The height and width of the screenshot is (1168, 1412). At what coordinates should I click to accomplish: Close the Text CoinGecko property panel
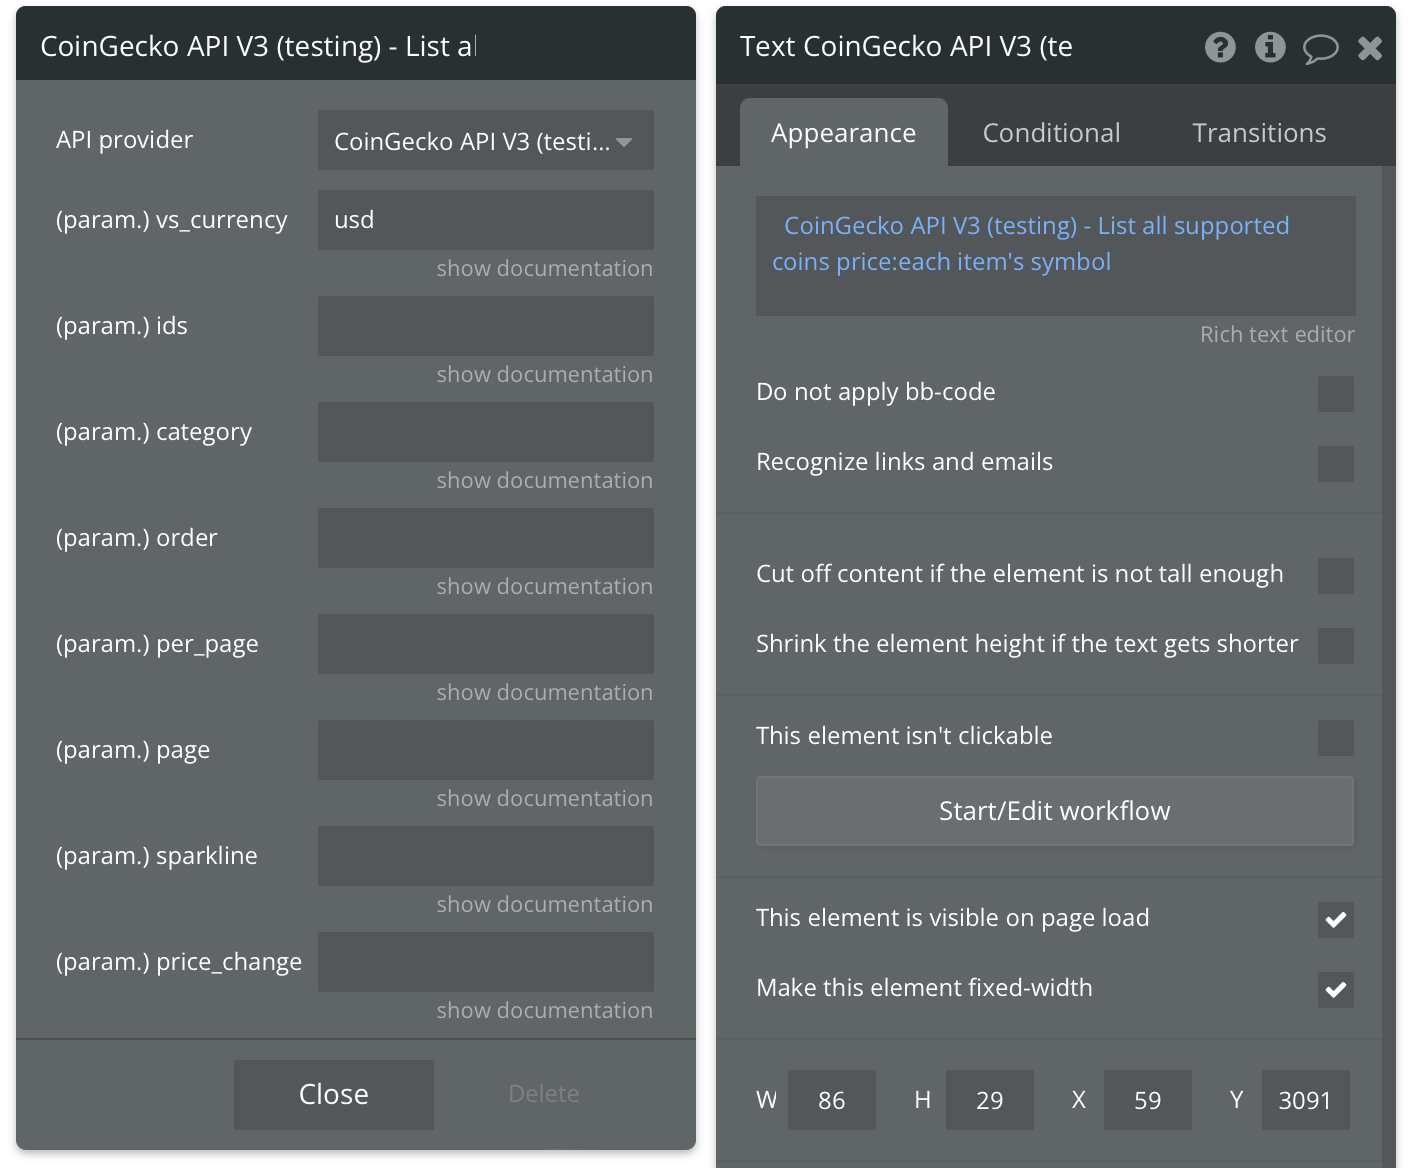coord(1370,48)
